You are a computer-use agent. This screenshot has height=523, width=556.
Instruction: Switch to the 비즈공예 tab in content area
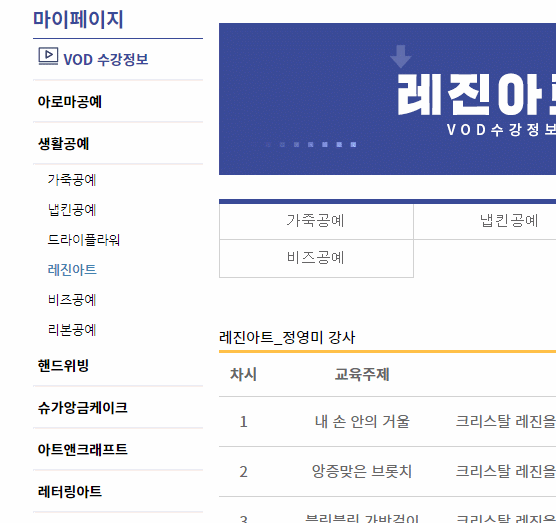click(316, 258)
